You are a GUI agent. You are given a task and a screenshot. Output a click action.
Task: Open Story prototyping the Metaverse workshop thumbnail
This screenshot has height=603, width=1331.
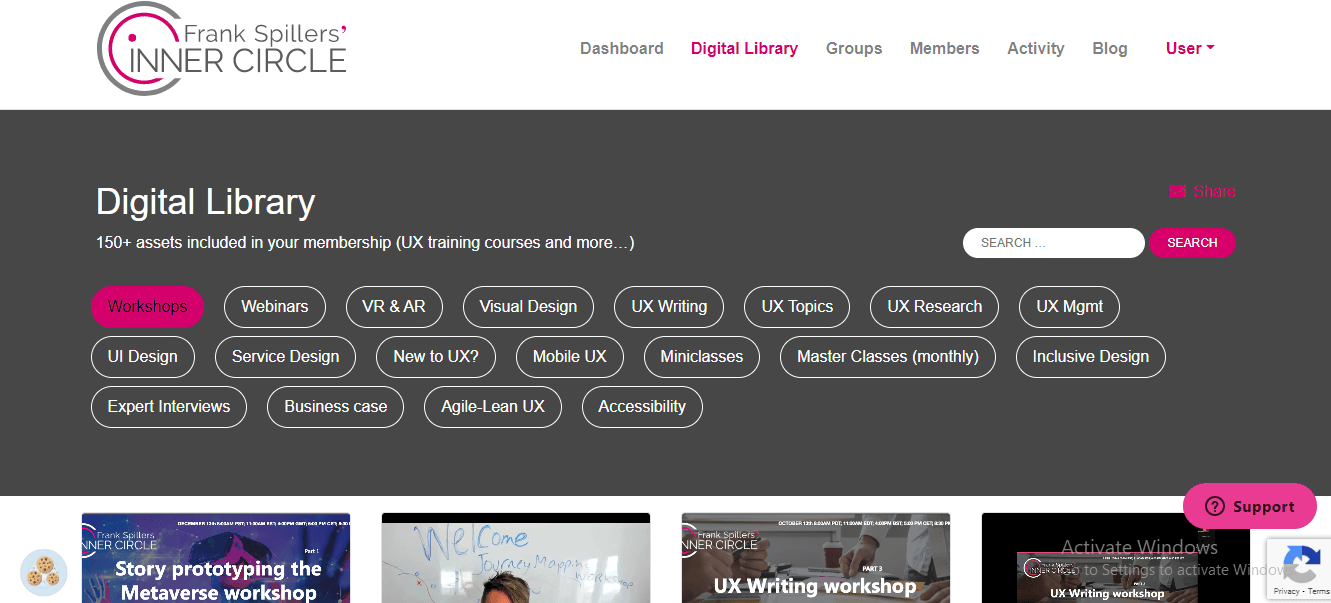(x=216, y=558)
